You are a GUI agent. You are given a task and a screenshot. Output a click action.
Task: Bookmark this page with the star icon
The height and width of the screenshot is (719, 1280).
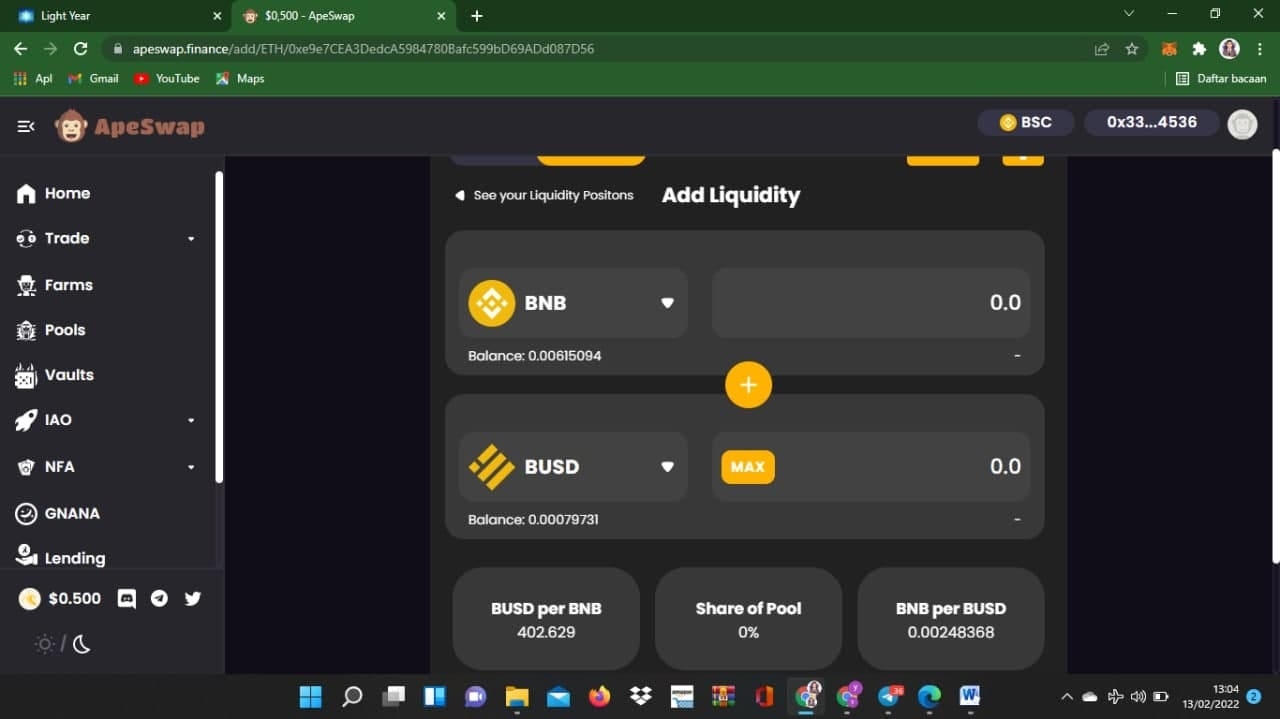[1132, 48]
